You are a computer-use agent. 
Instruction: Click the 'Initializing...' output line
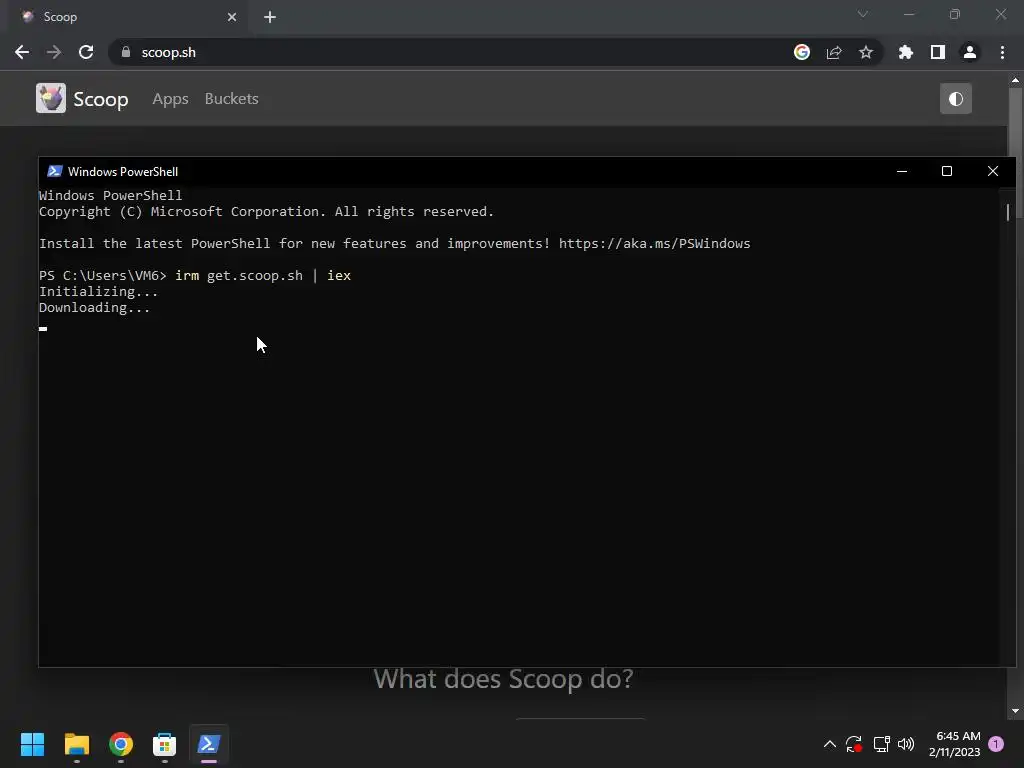(x=99, y=292)
